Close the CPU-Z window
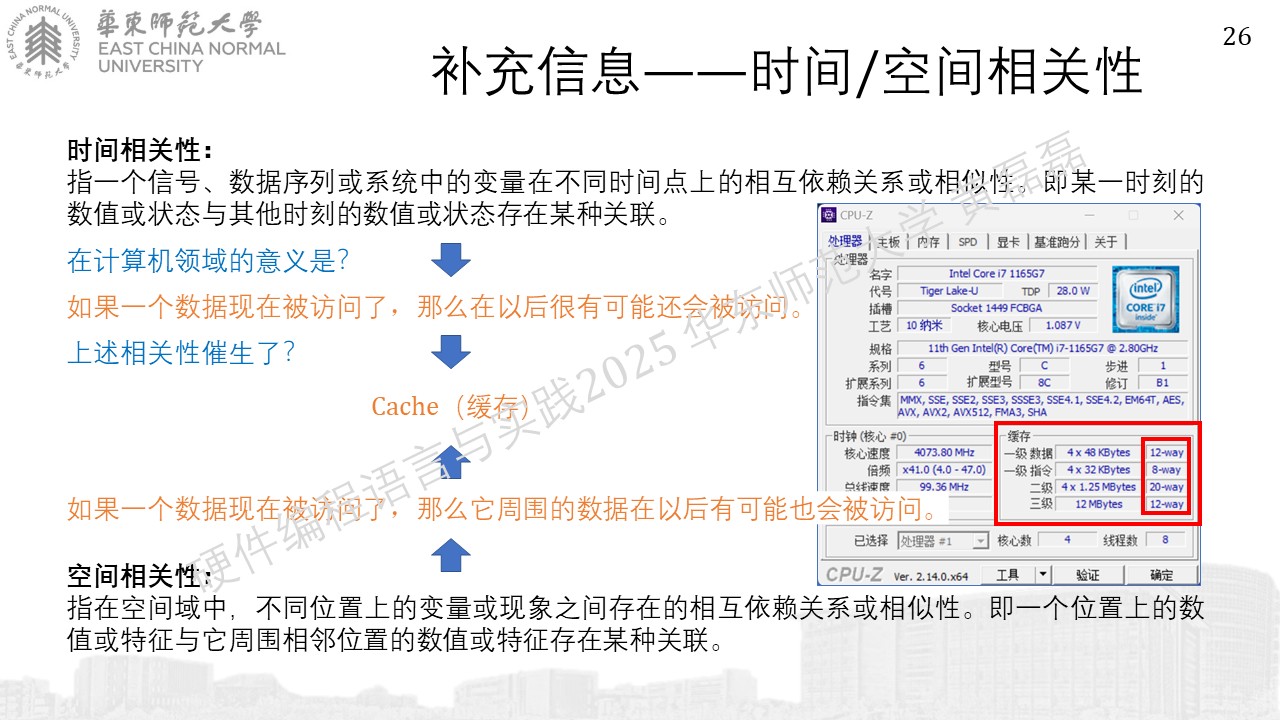 click(x=1178, y=215)
